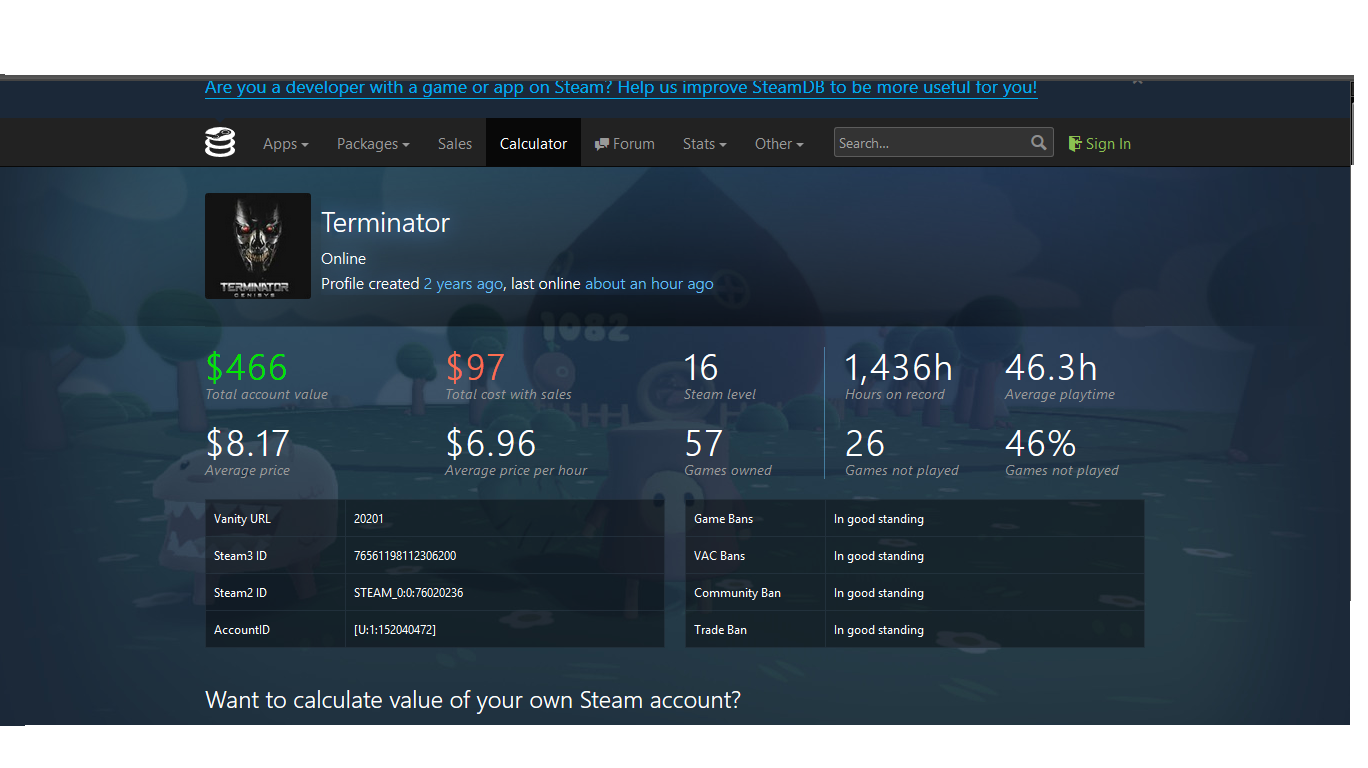Screen dimensions: 1368x768
Task: Click the Forum speech bubble icon
Action: click(602, 144)
